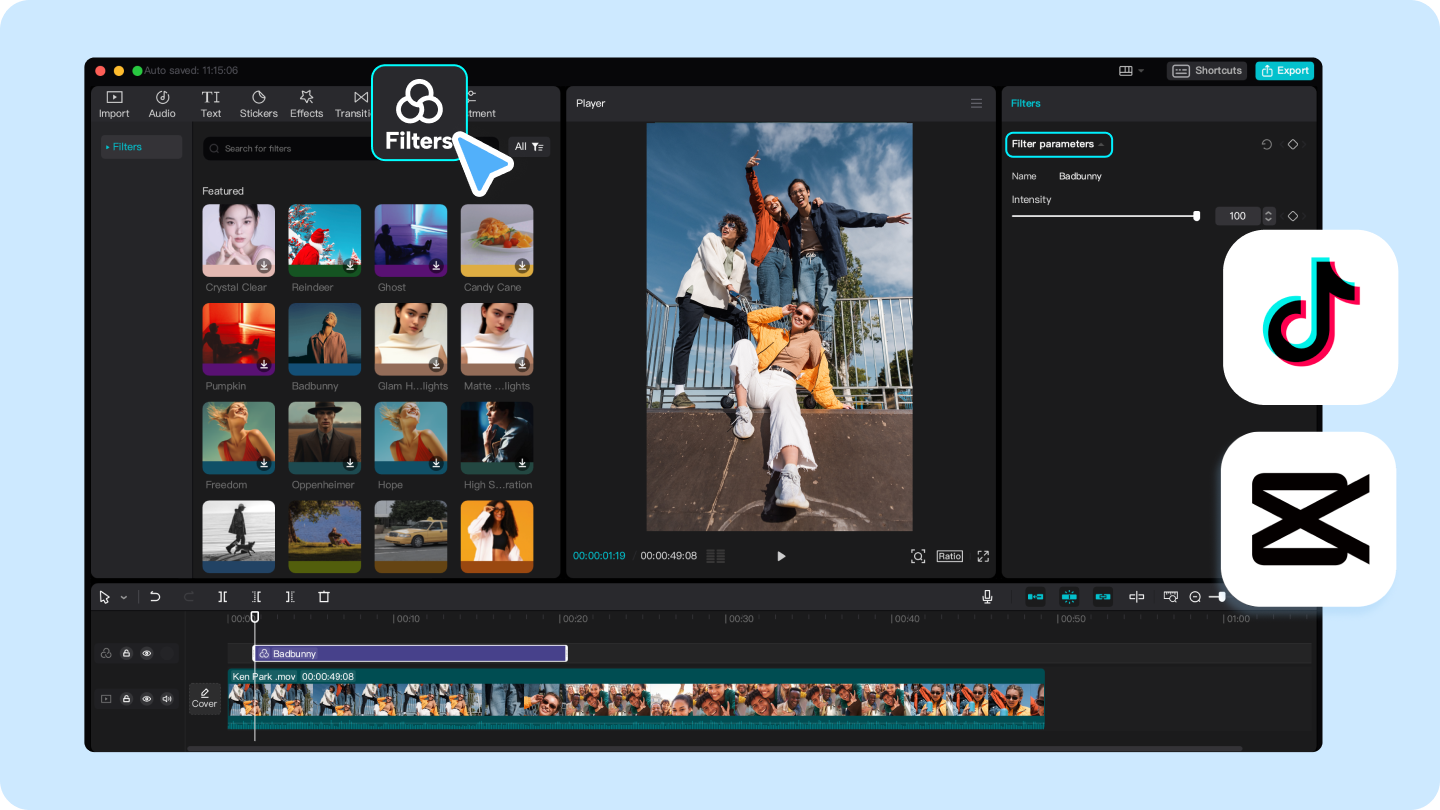
Task: Click the Cover edit button on video track
Action: 204,698
